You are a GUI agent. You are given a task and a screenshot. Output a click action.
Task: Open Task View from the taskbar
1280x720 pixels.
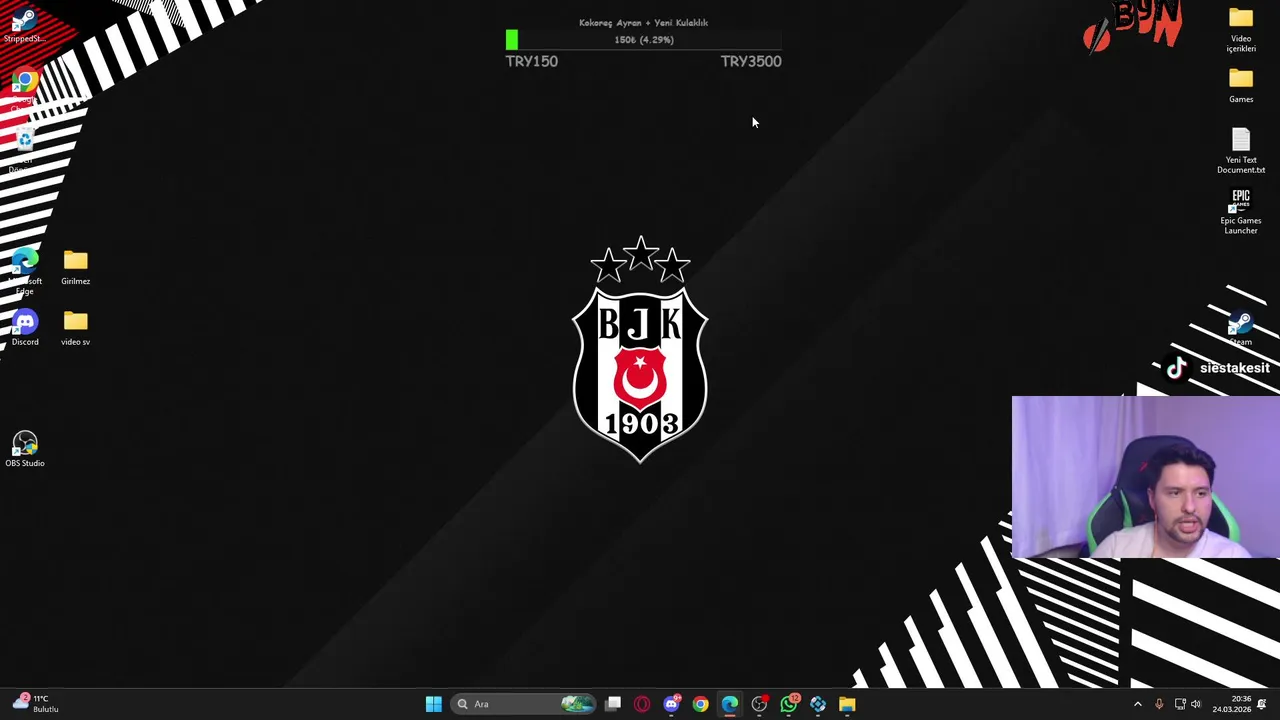[613, 704]
